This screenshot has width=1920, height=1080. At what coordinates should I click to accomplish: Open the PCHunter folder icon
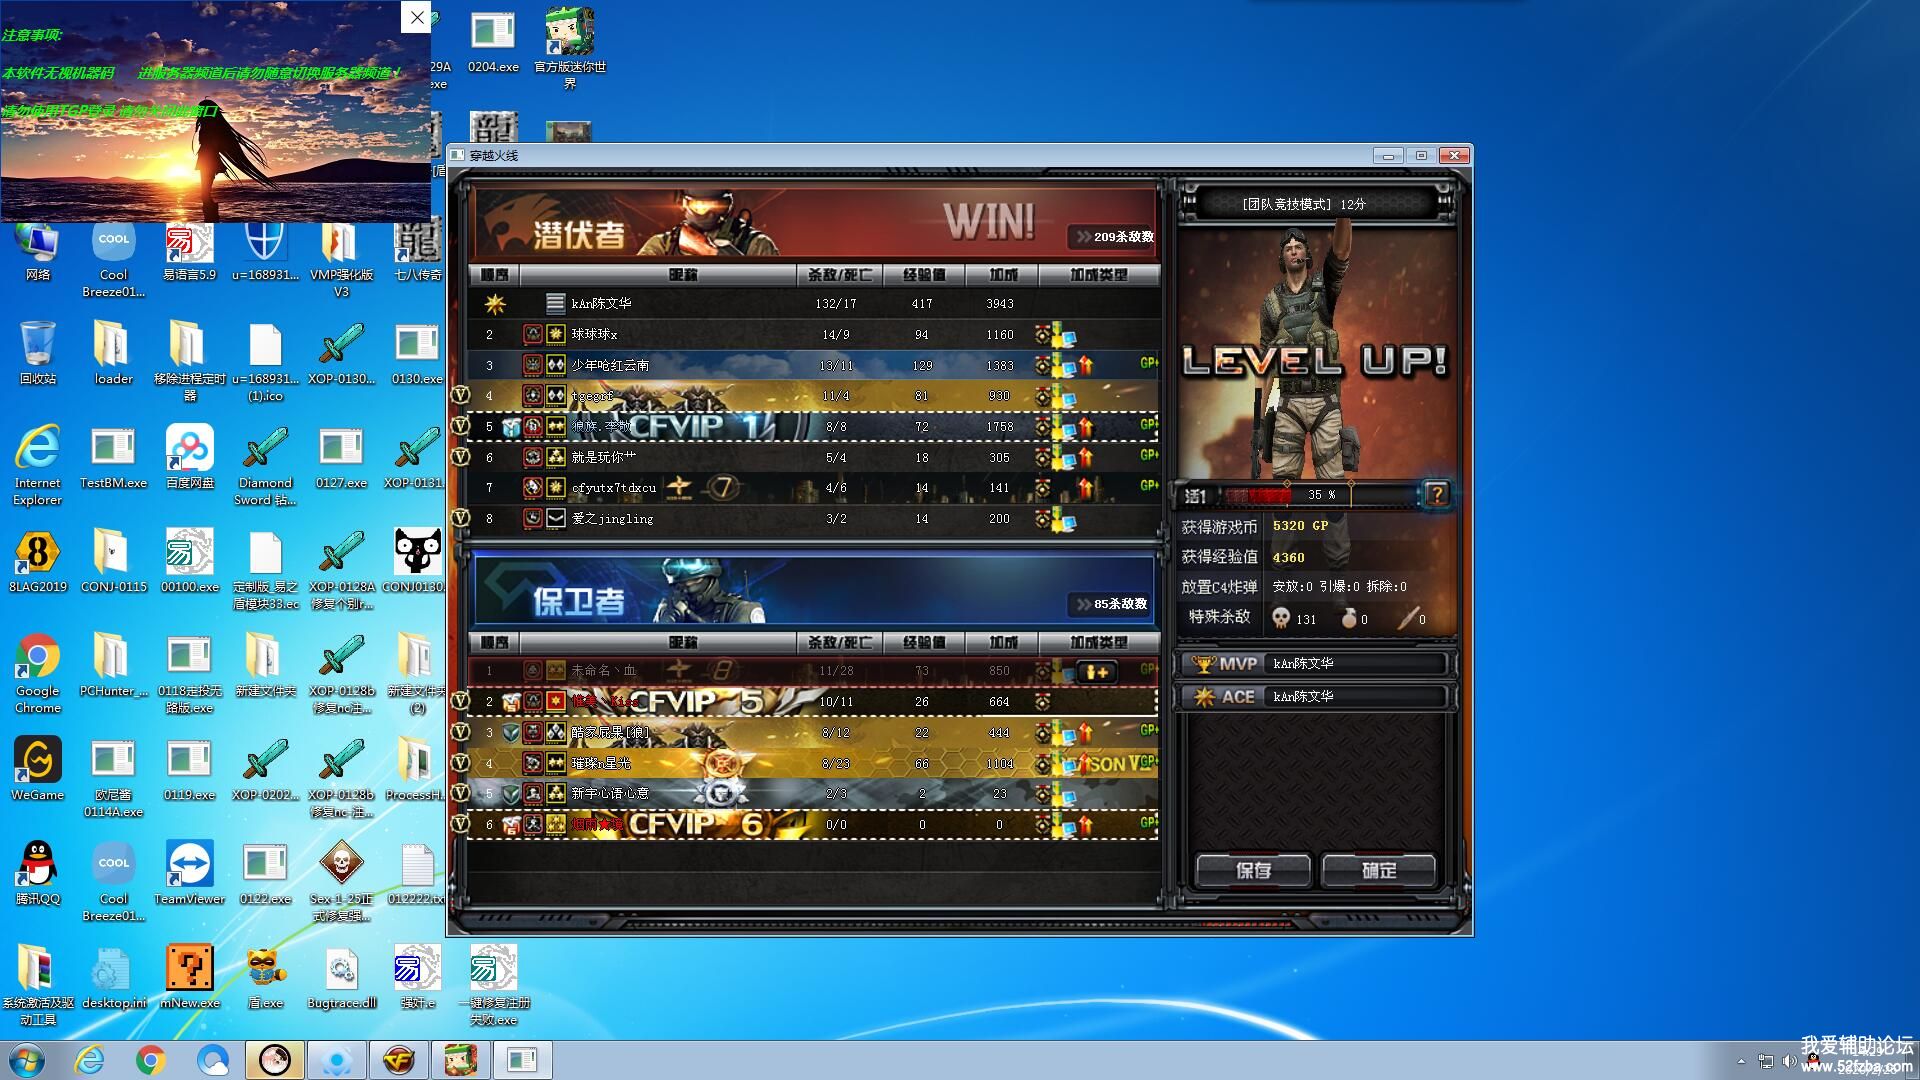click(113, 665)
